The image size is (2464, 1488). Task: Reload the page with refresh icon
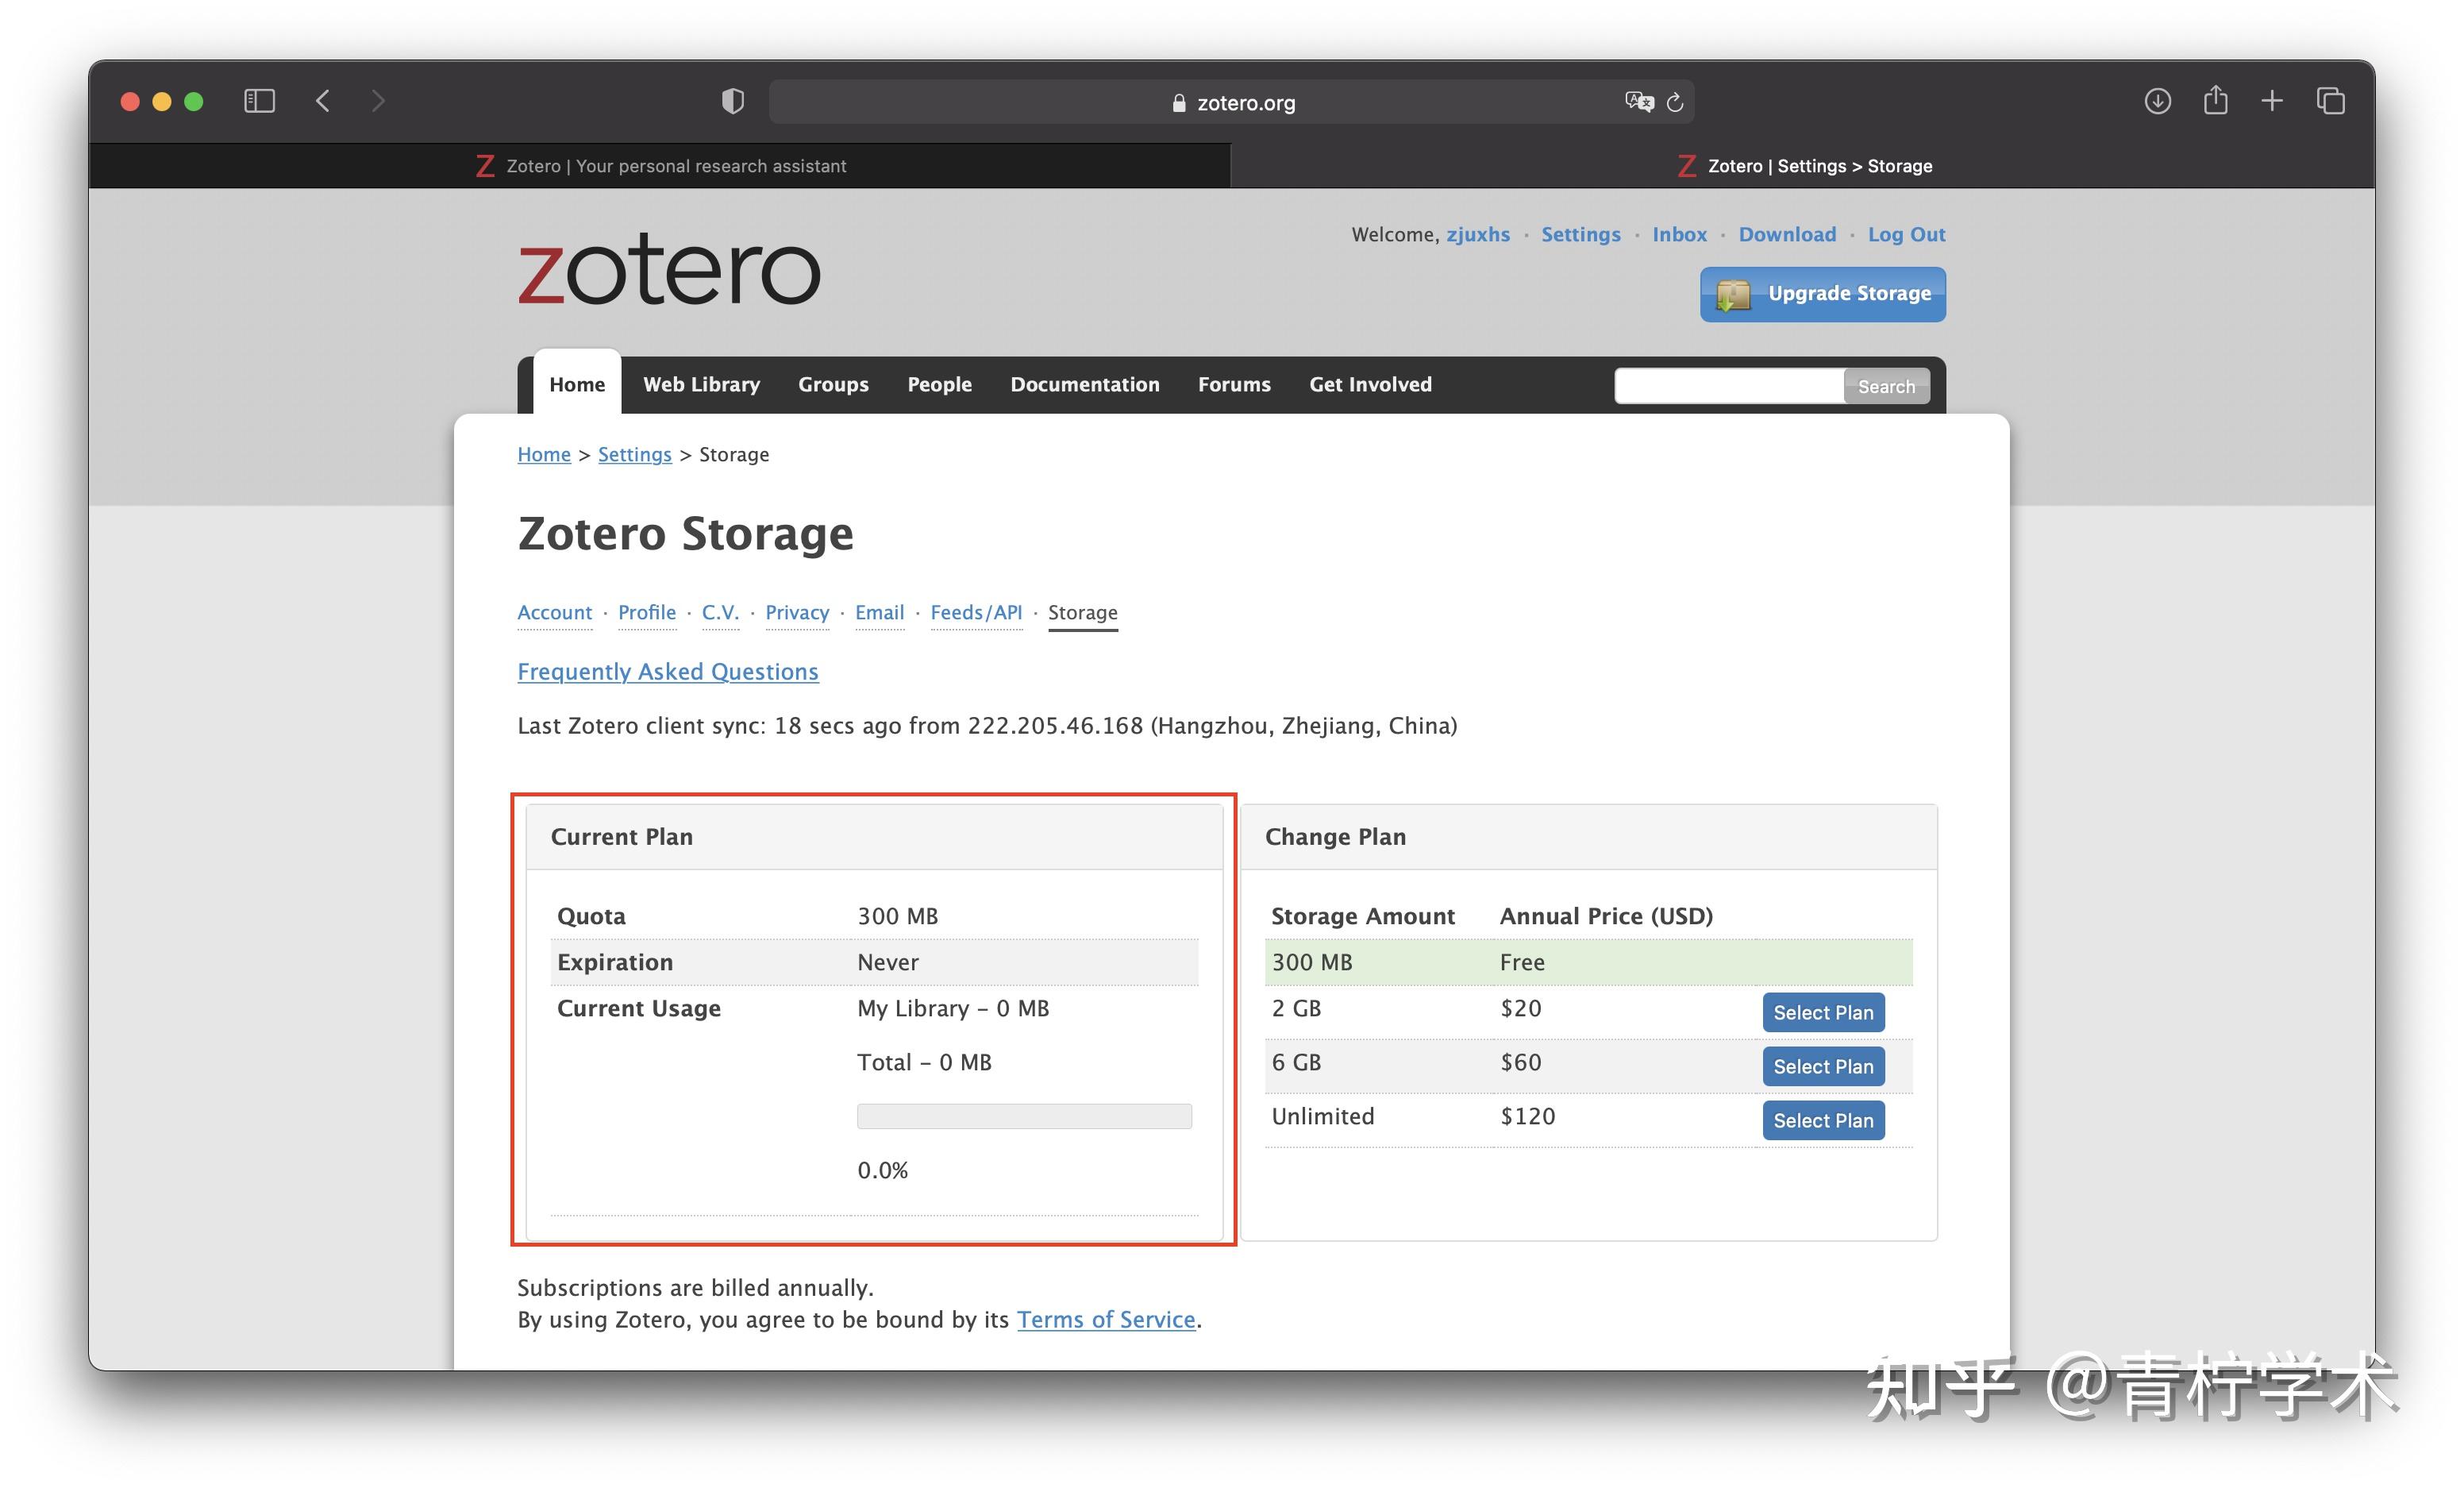pos(1676,102)
